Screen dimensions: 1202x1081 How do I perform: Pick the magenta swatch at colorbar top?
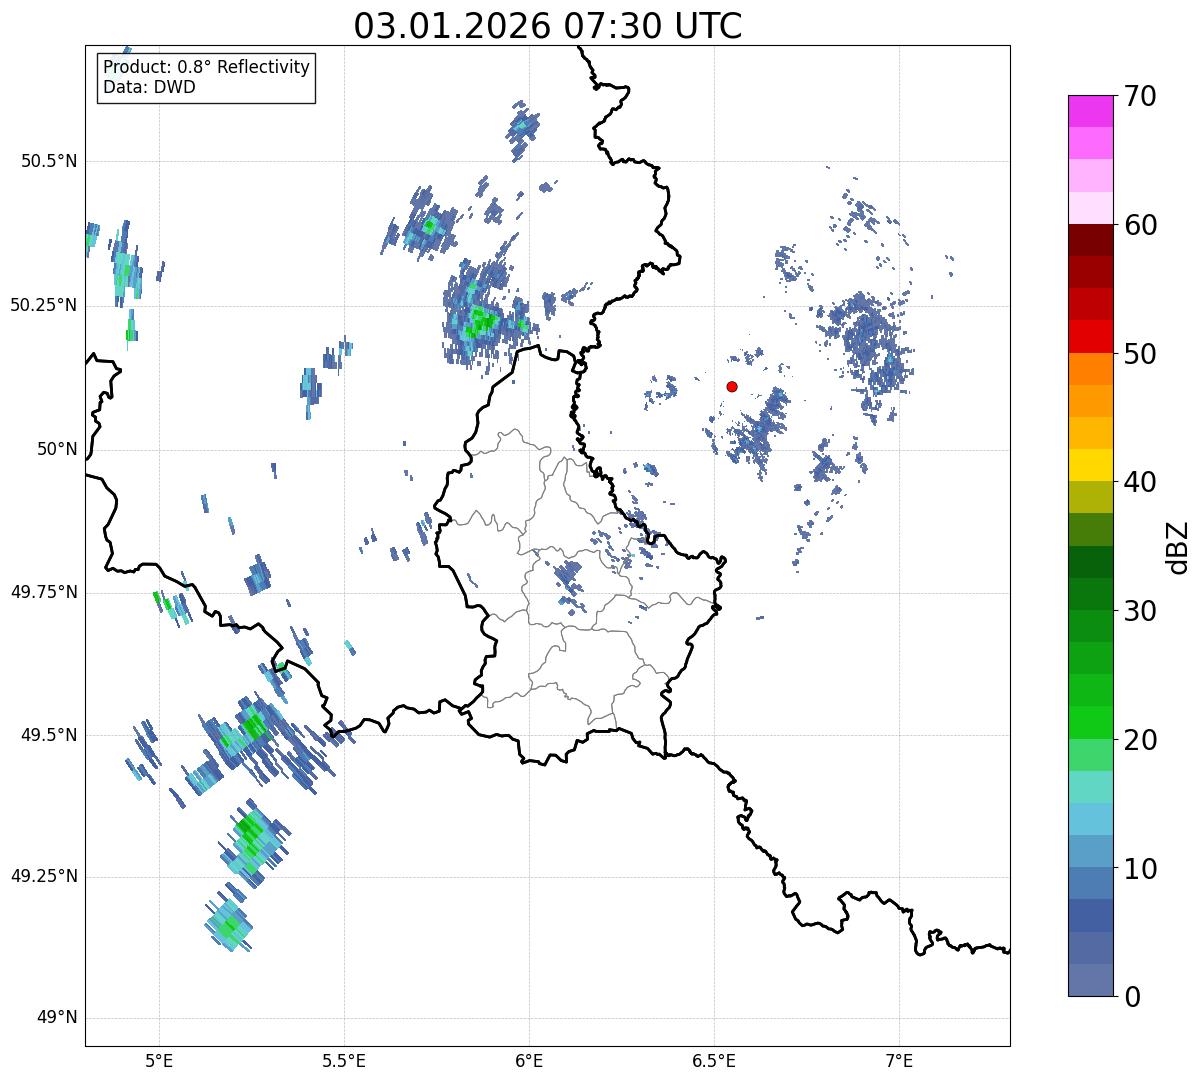[1097, 110]
